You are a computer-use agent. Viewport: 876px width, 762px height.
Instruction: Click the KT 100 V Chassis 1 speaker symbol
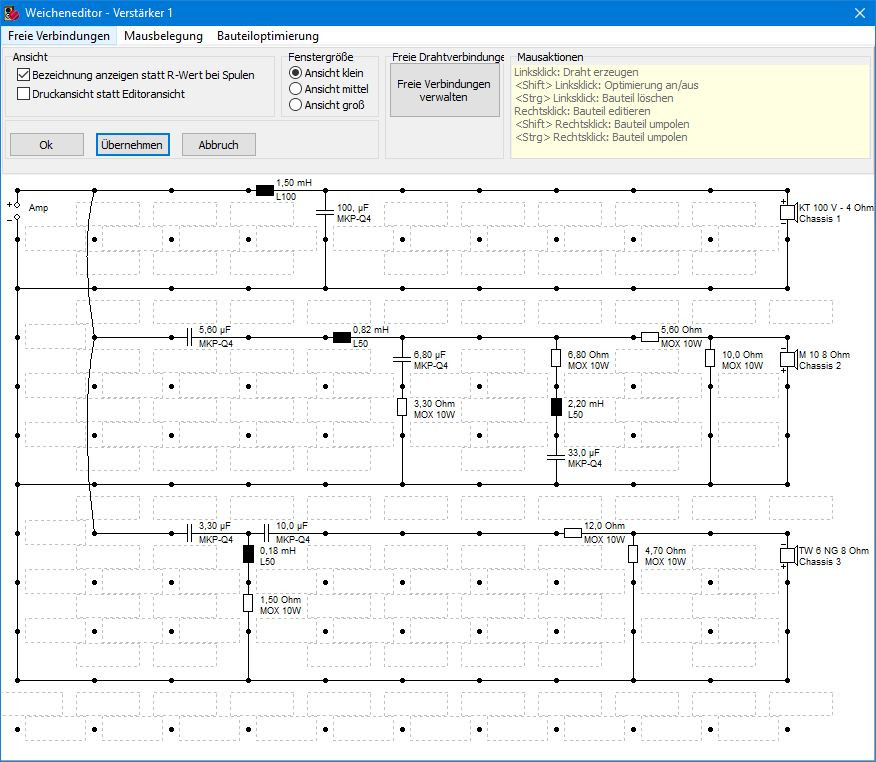tap(787, 212)
